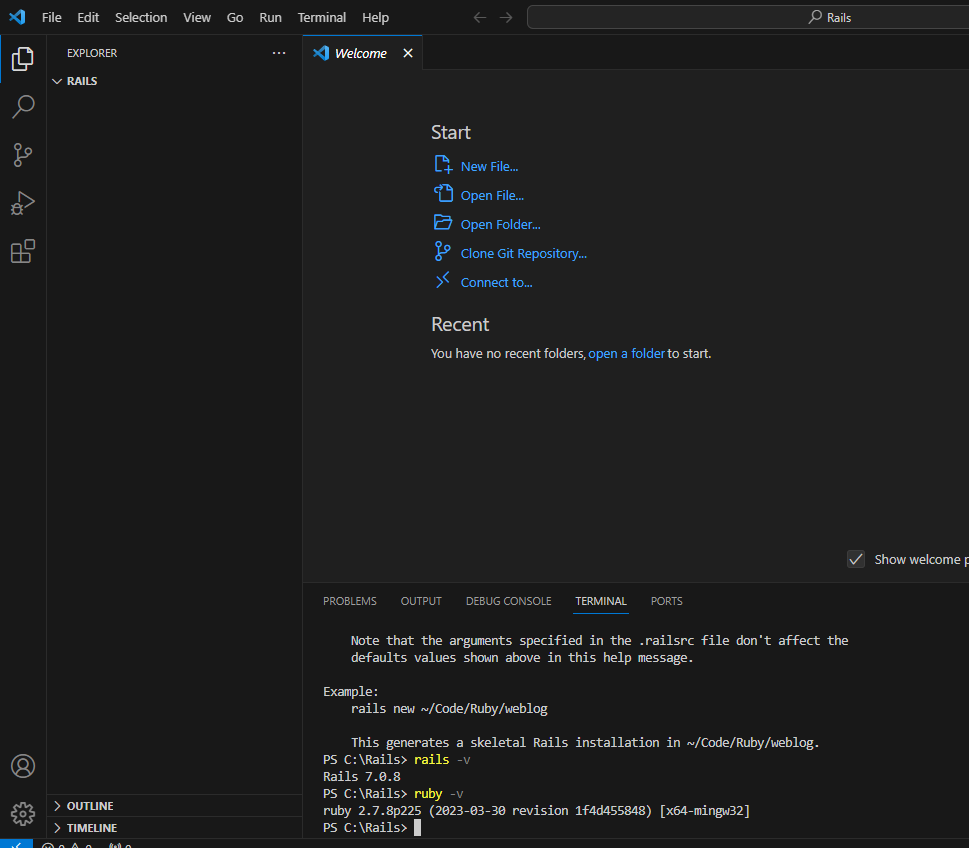Open the Edit menu
Viewport: 969px width, 848px height.
88,17
